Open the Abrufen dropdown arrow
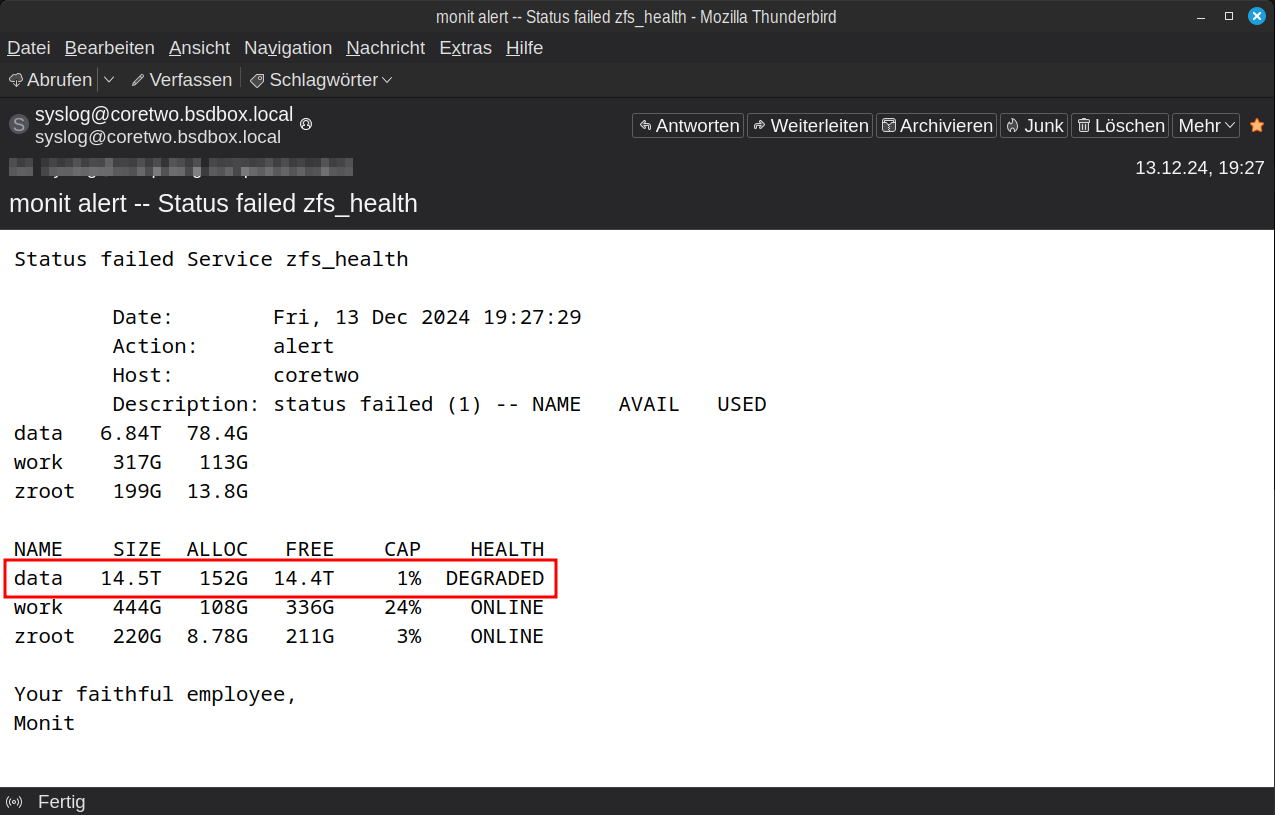This screenshot has height=815, width=1275. tap(109, 80)
